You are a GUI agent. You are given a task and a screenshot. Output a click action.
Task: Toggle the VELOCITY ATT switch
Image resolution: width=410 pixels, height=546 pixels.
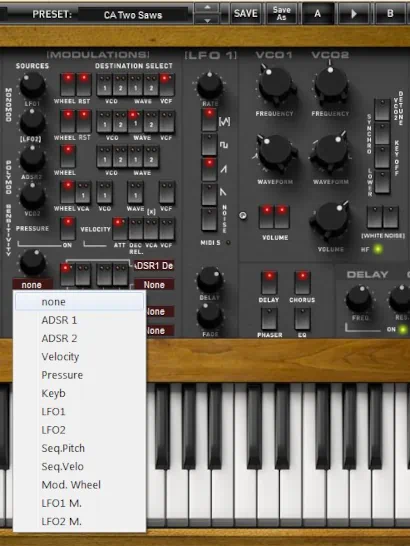119,229
